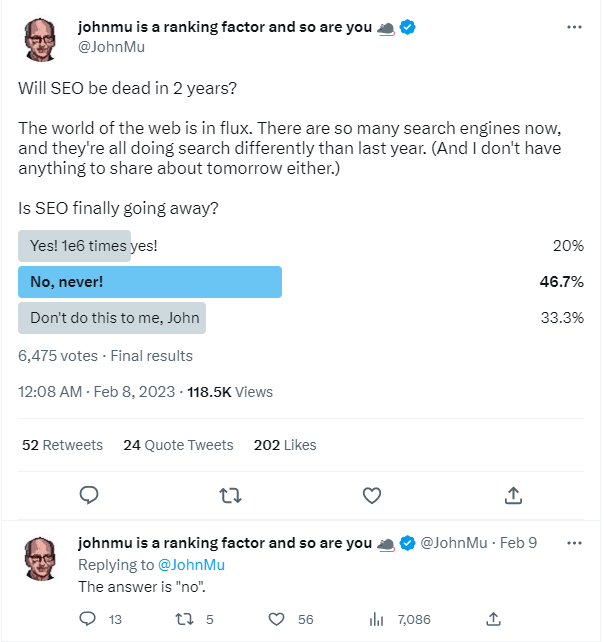This screenshot has height=642, width=604.
Task: Reply to the main poll tweet
Action: click(89, 495)
